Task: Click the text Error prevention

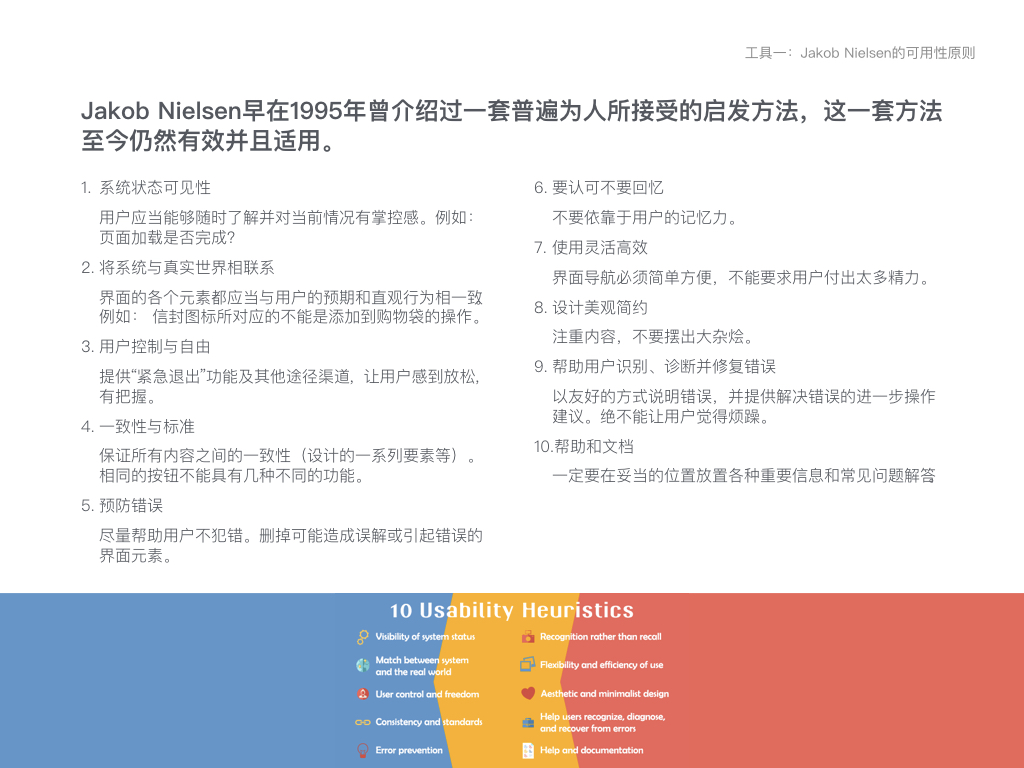Action: point(409,750)
